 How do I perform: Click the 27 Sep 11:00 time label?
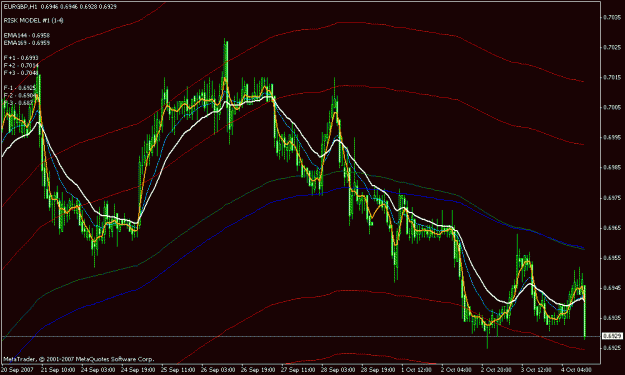[298, 370]
